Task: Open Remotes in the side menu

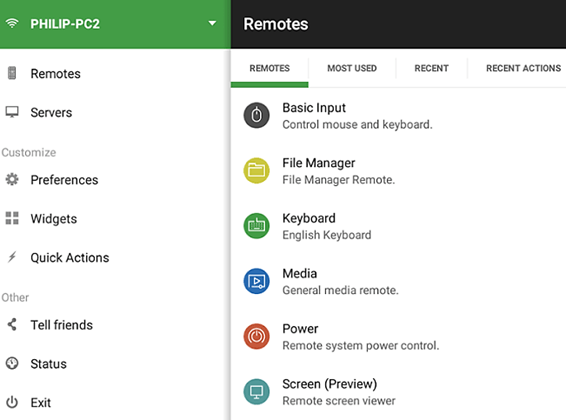Action: point(56,74)
